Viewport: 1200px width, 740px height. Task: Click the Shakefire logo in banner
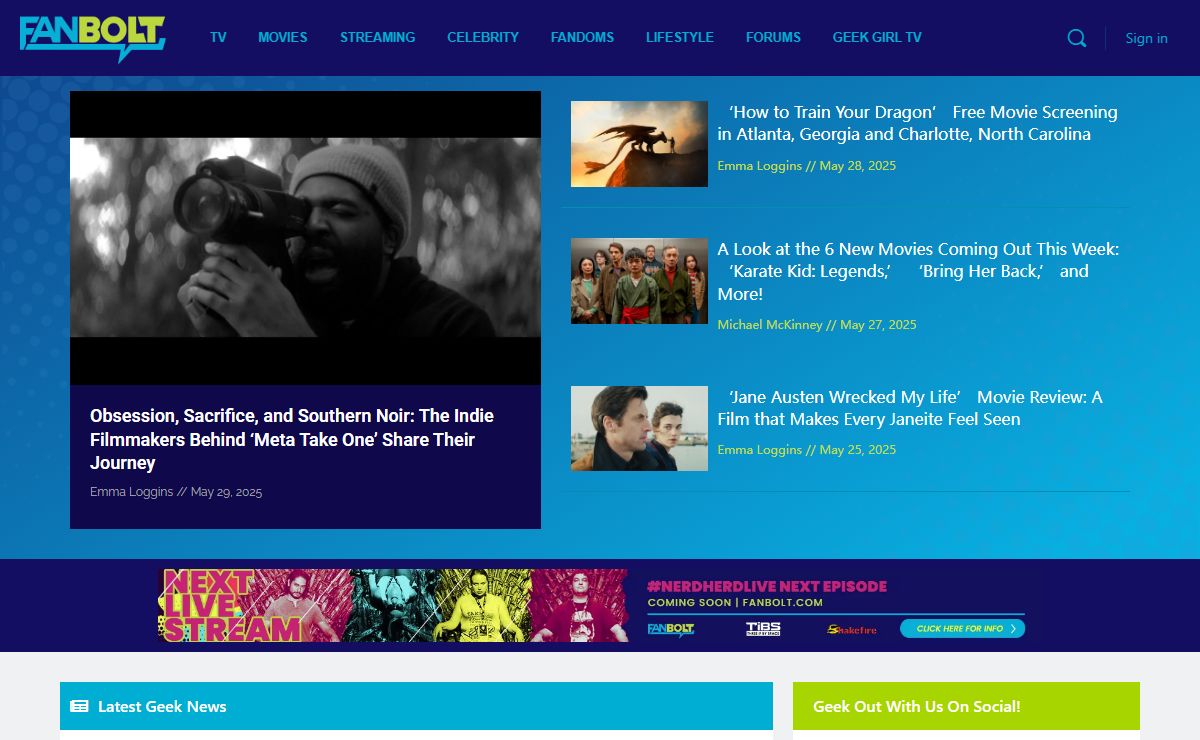click(852, 629)
